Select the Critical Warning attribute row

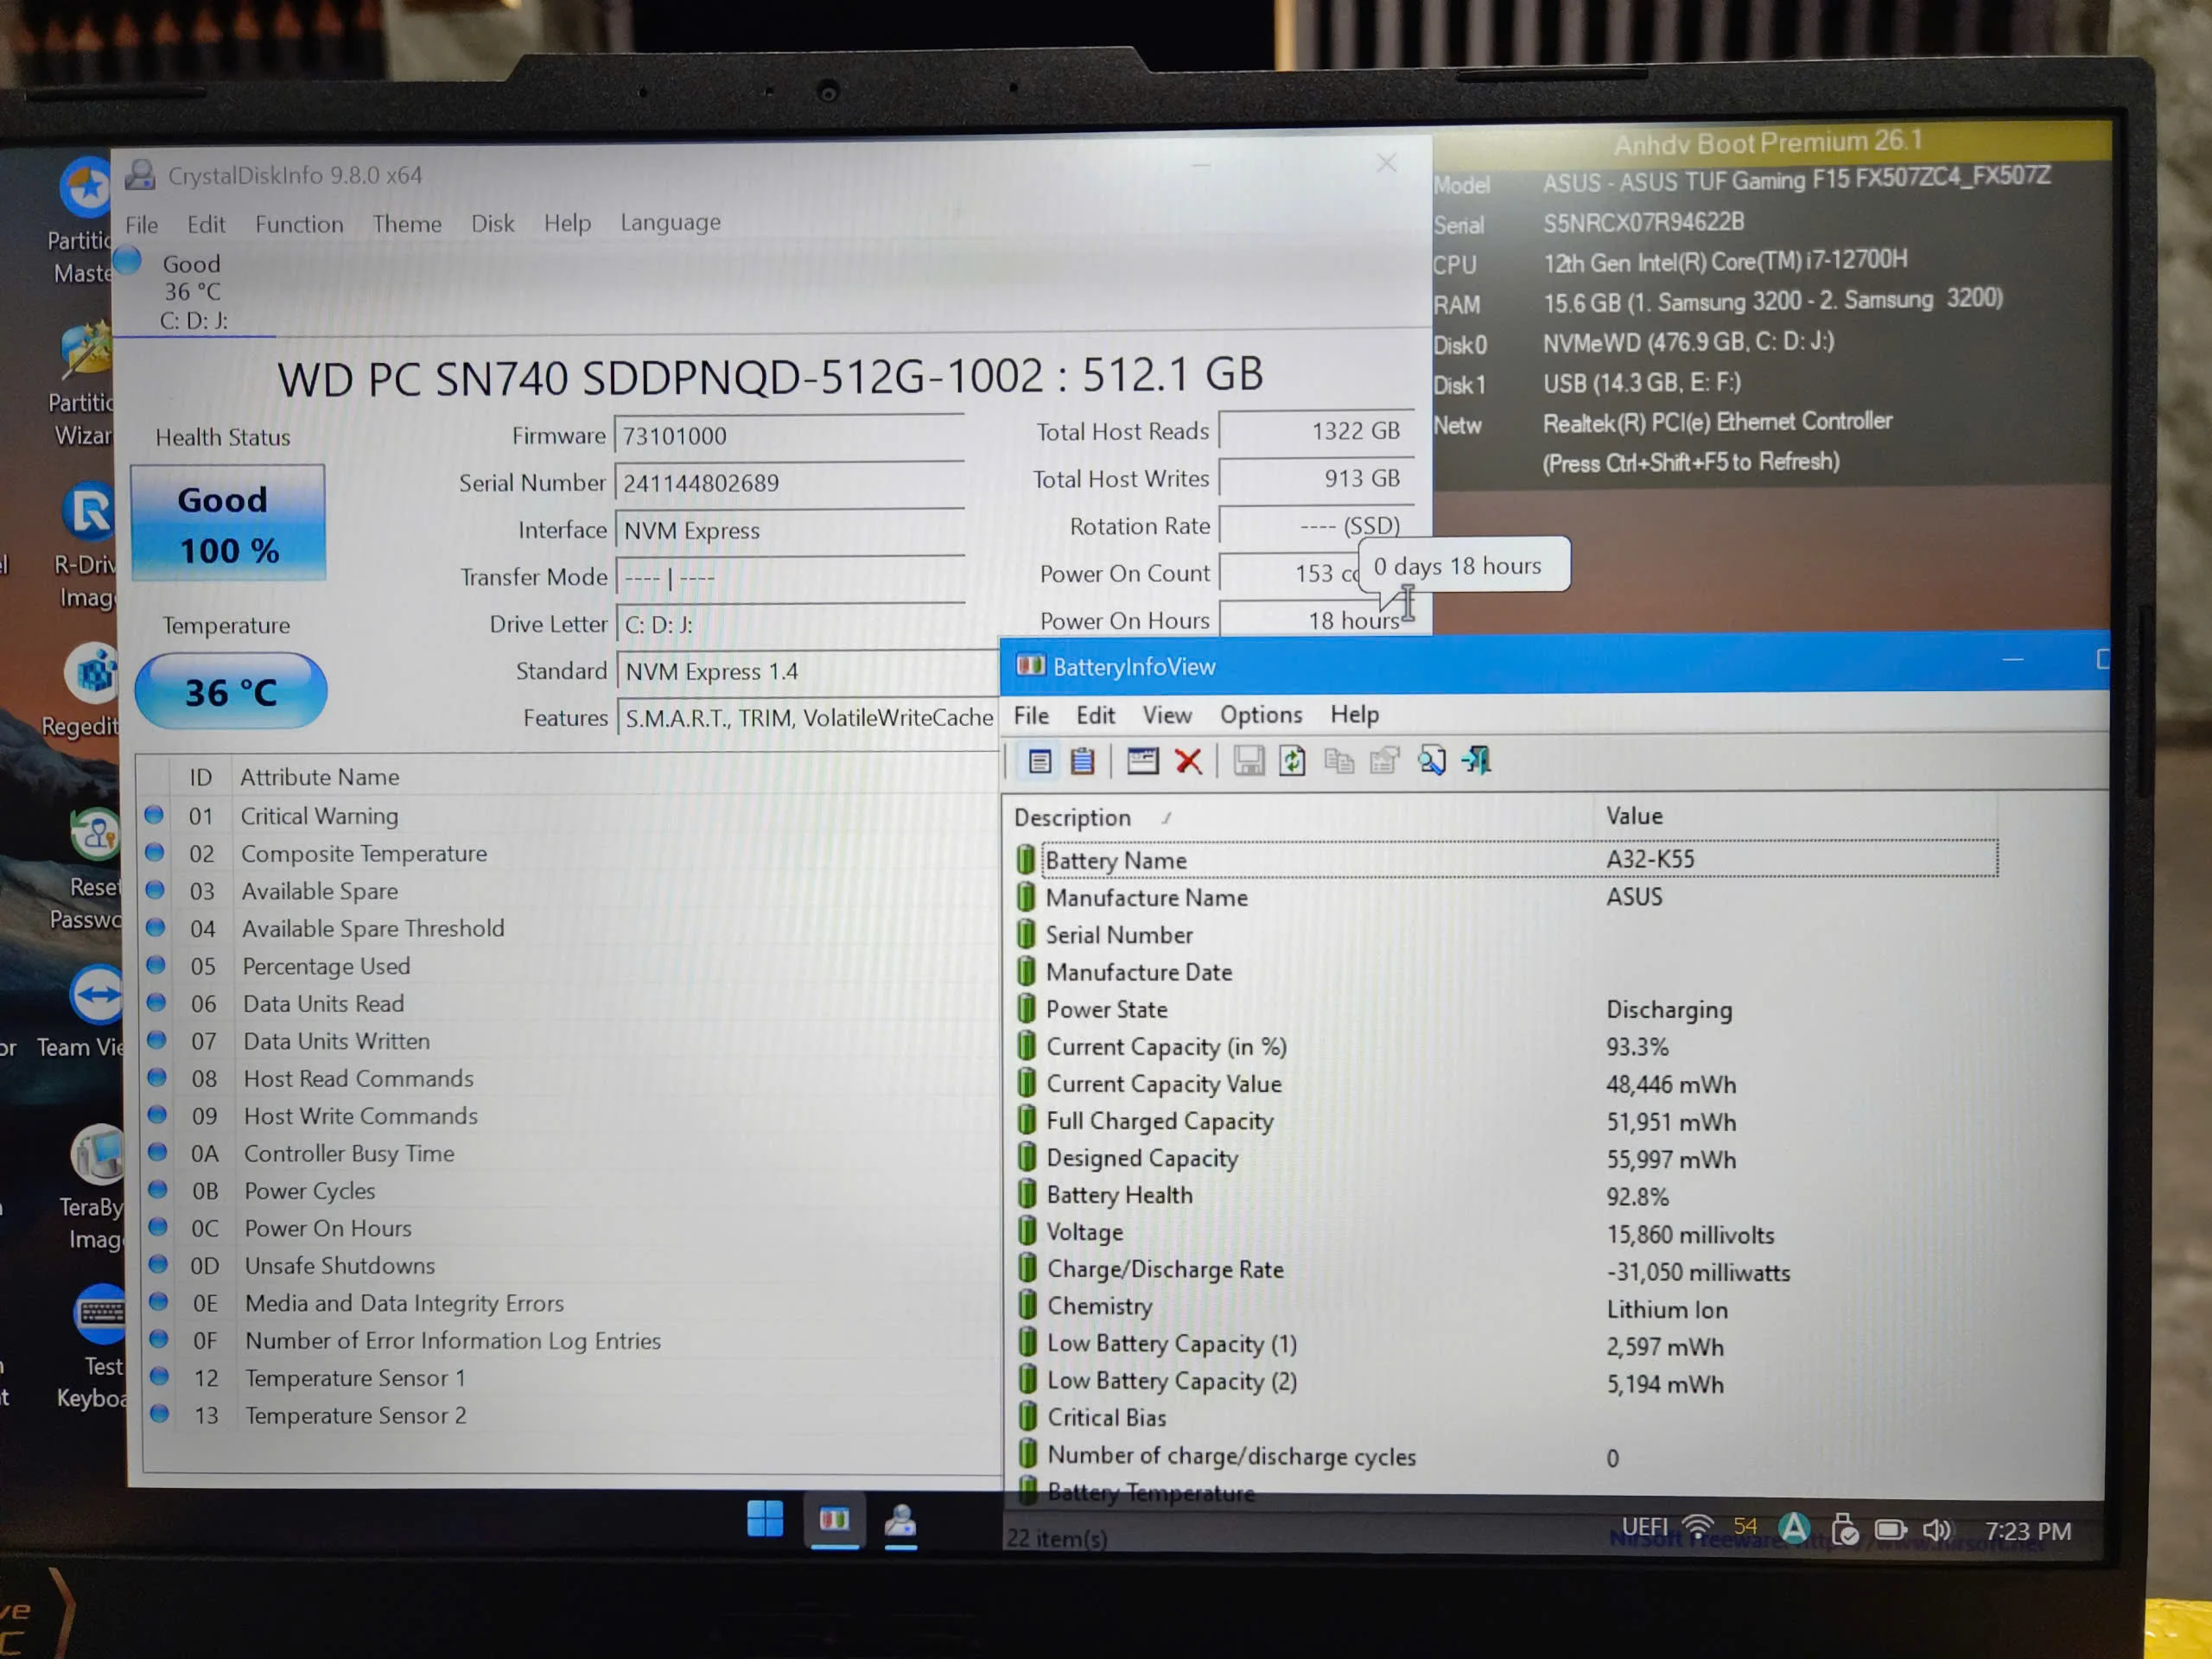[569, 816]
